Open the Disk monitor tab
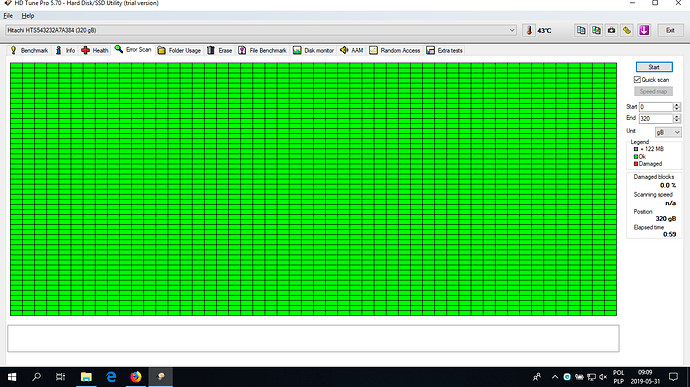 pyautogui.click(x=314, y=50)
